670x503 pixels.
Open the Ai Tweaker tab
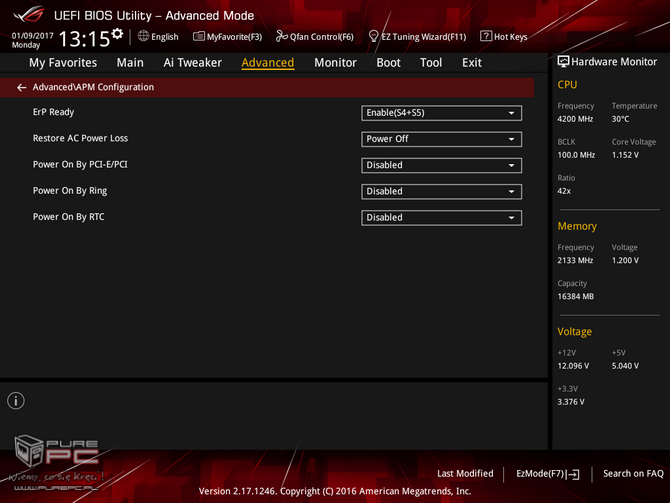(x=192, y=63)
